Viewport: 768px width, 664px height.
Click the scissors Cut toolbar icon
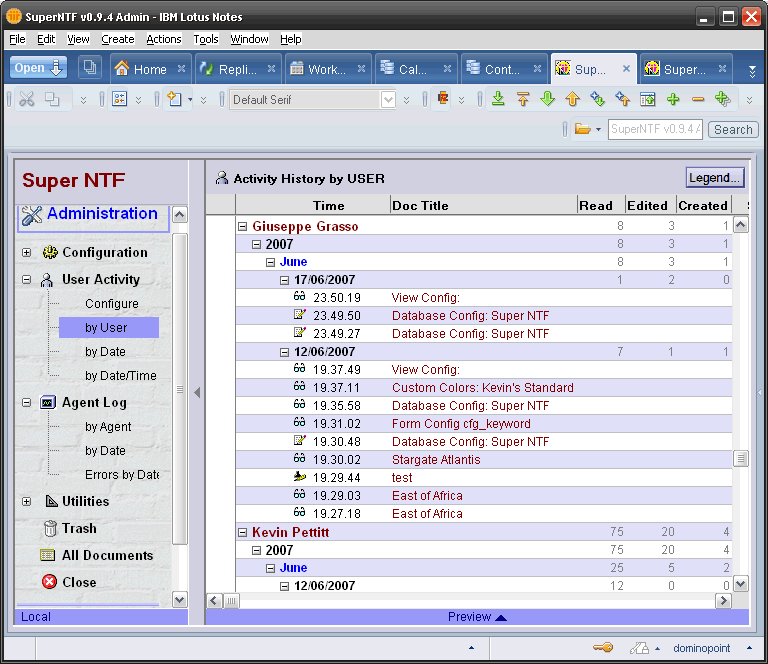27,99
